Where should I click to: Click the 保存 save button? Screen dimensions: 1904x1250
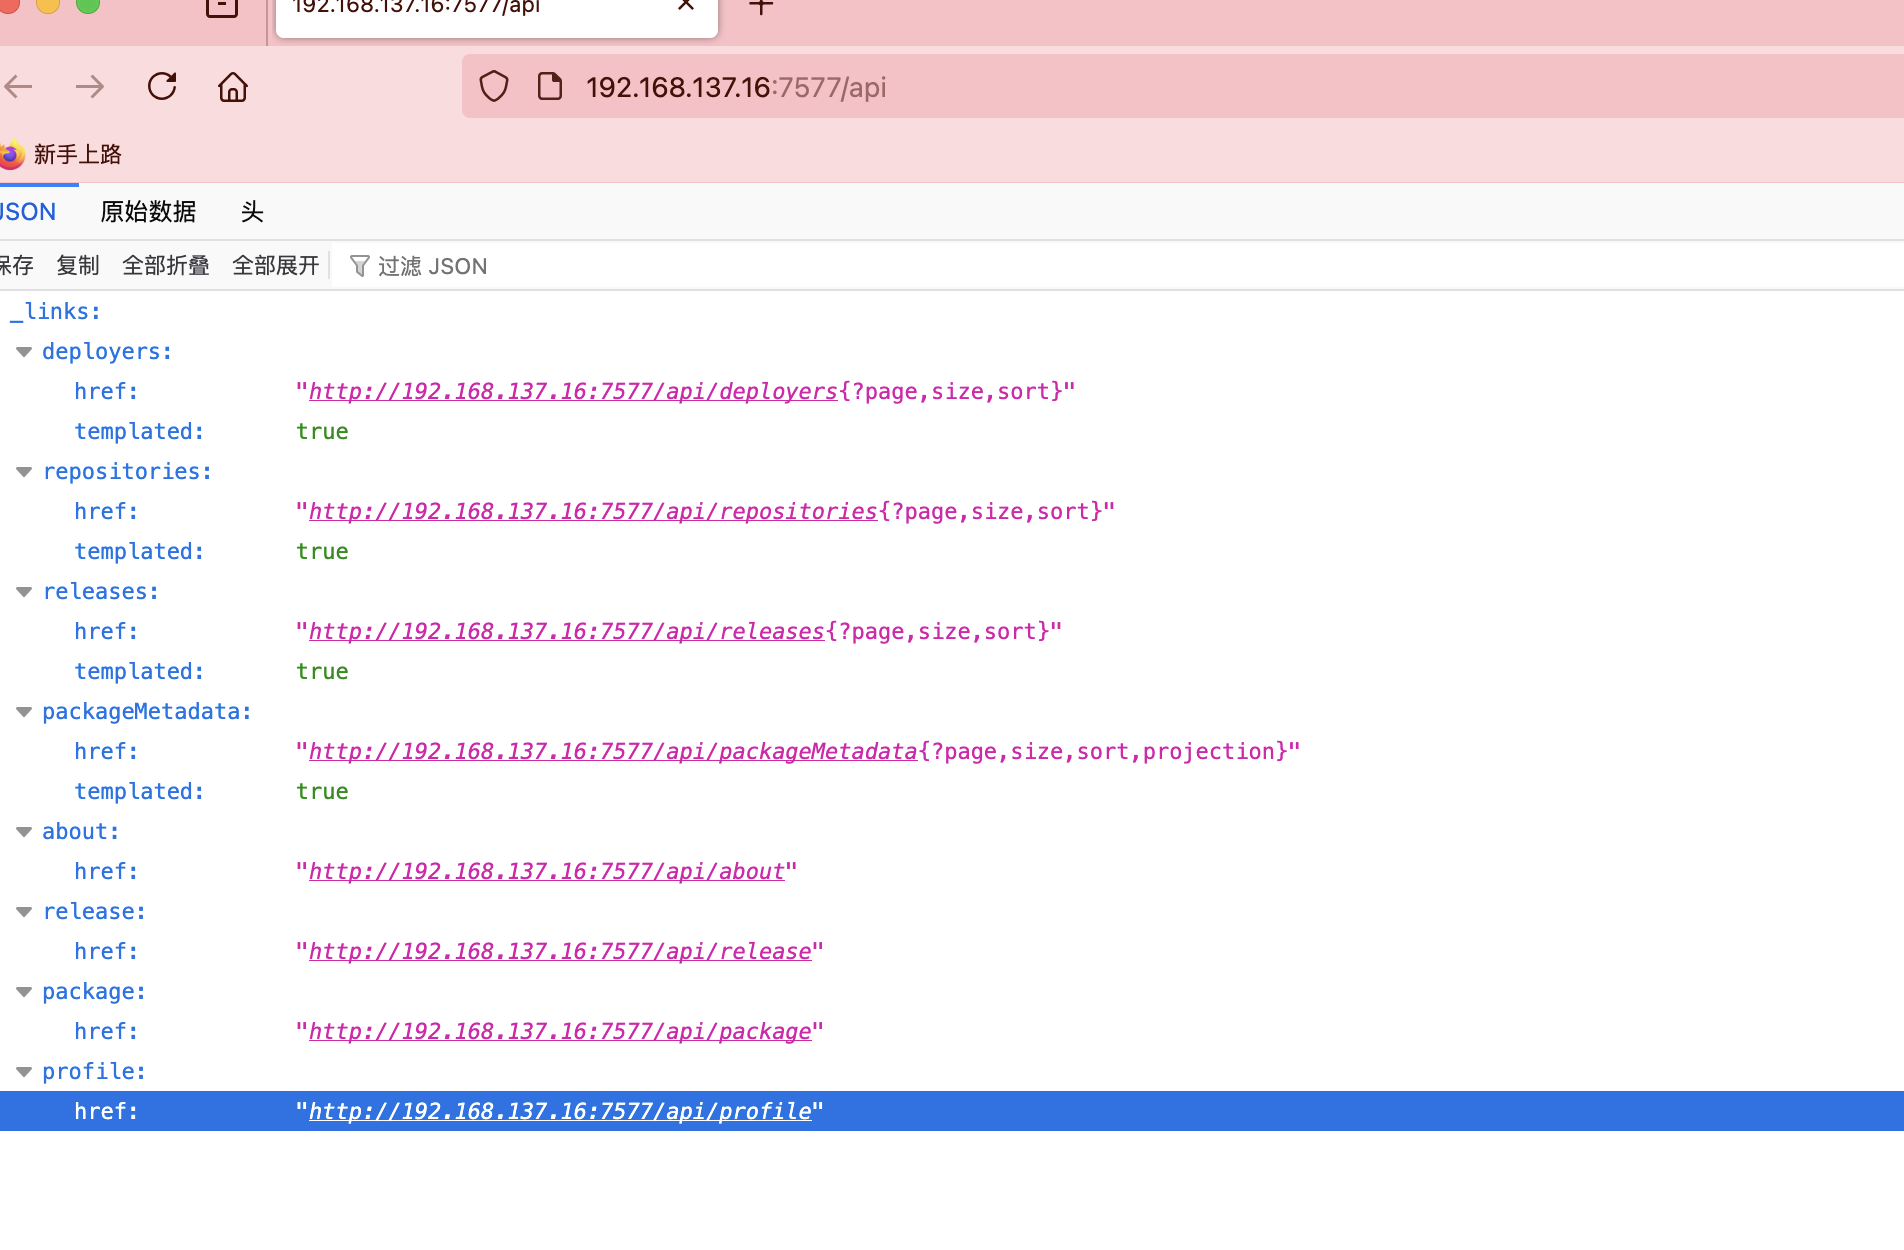coord(17,266)
